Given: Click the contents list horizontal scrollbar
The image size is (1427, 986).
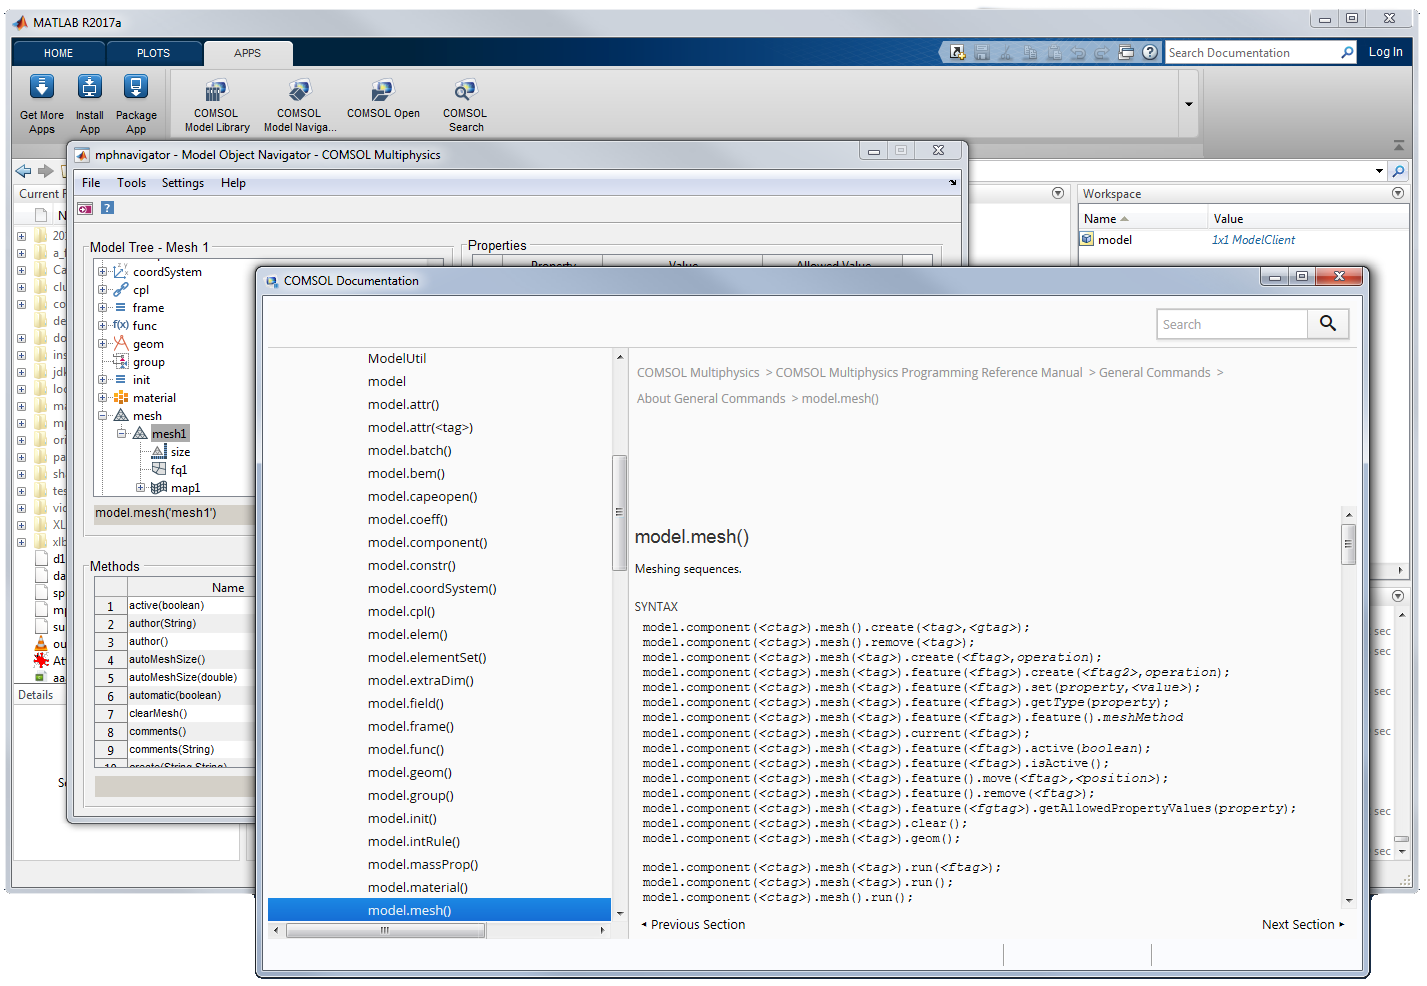Looking at the screenshot, I should [385, 930].
